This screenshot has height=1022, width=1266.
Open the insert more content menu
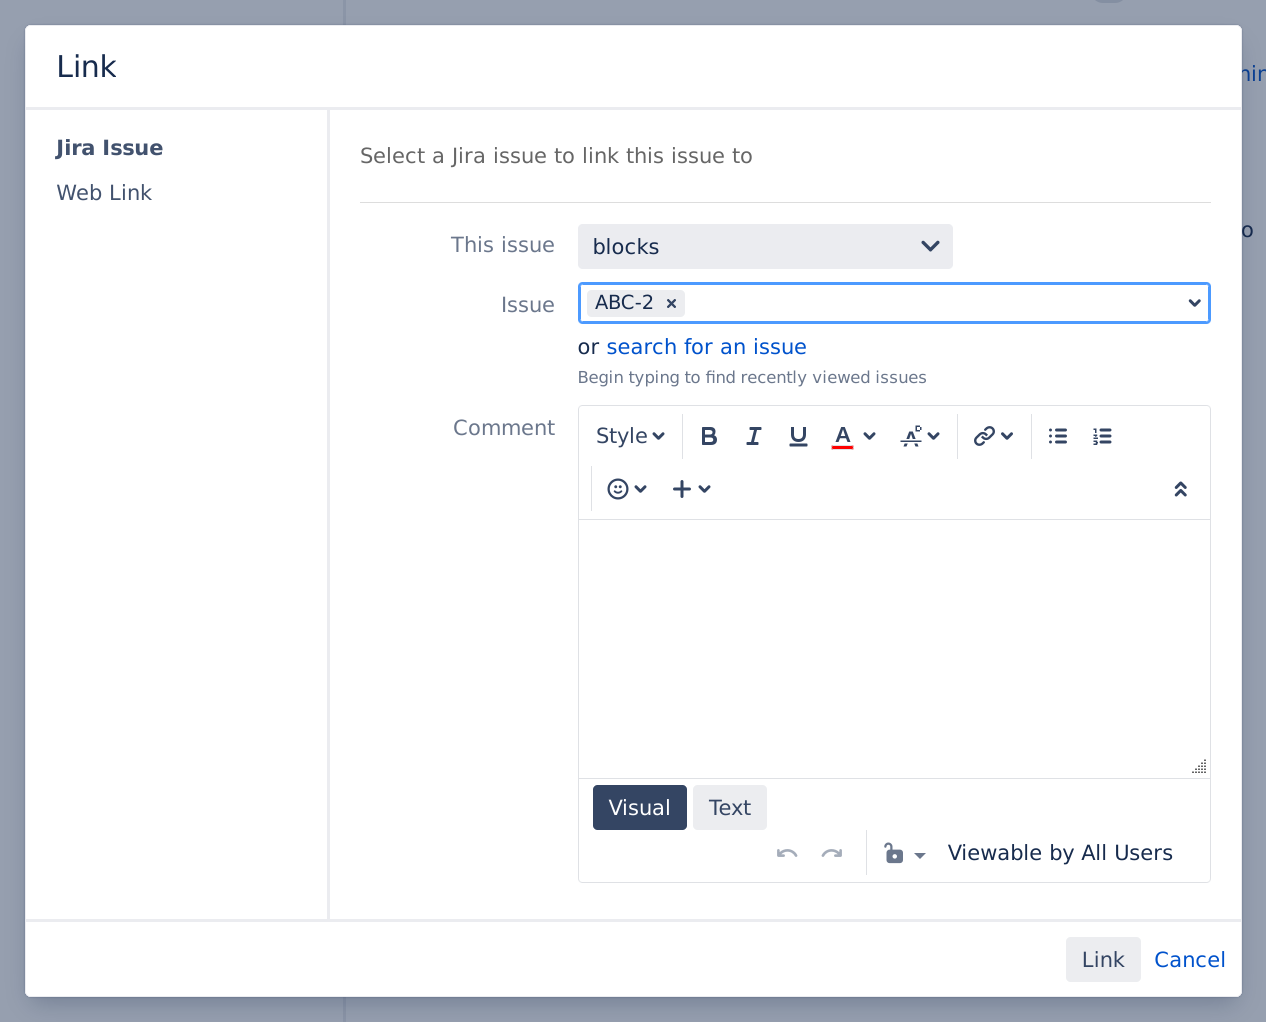pos(691,489)
